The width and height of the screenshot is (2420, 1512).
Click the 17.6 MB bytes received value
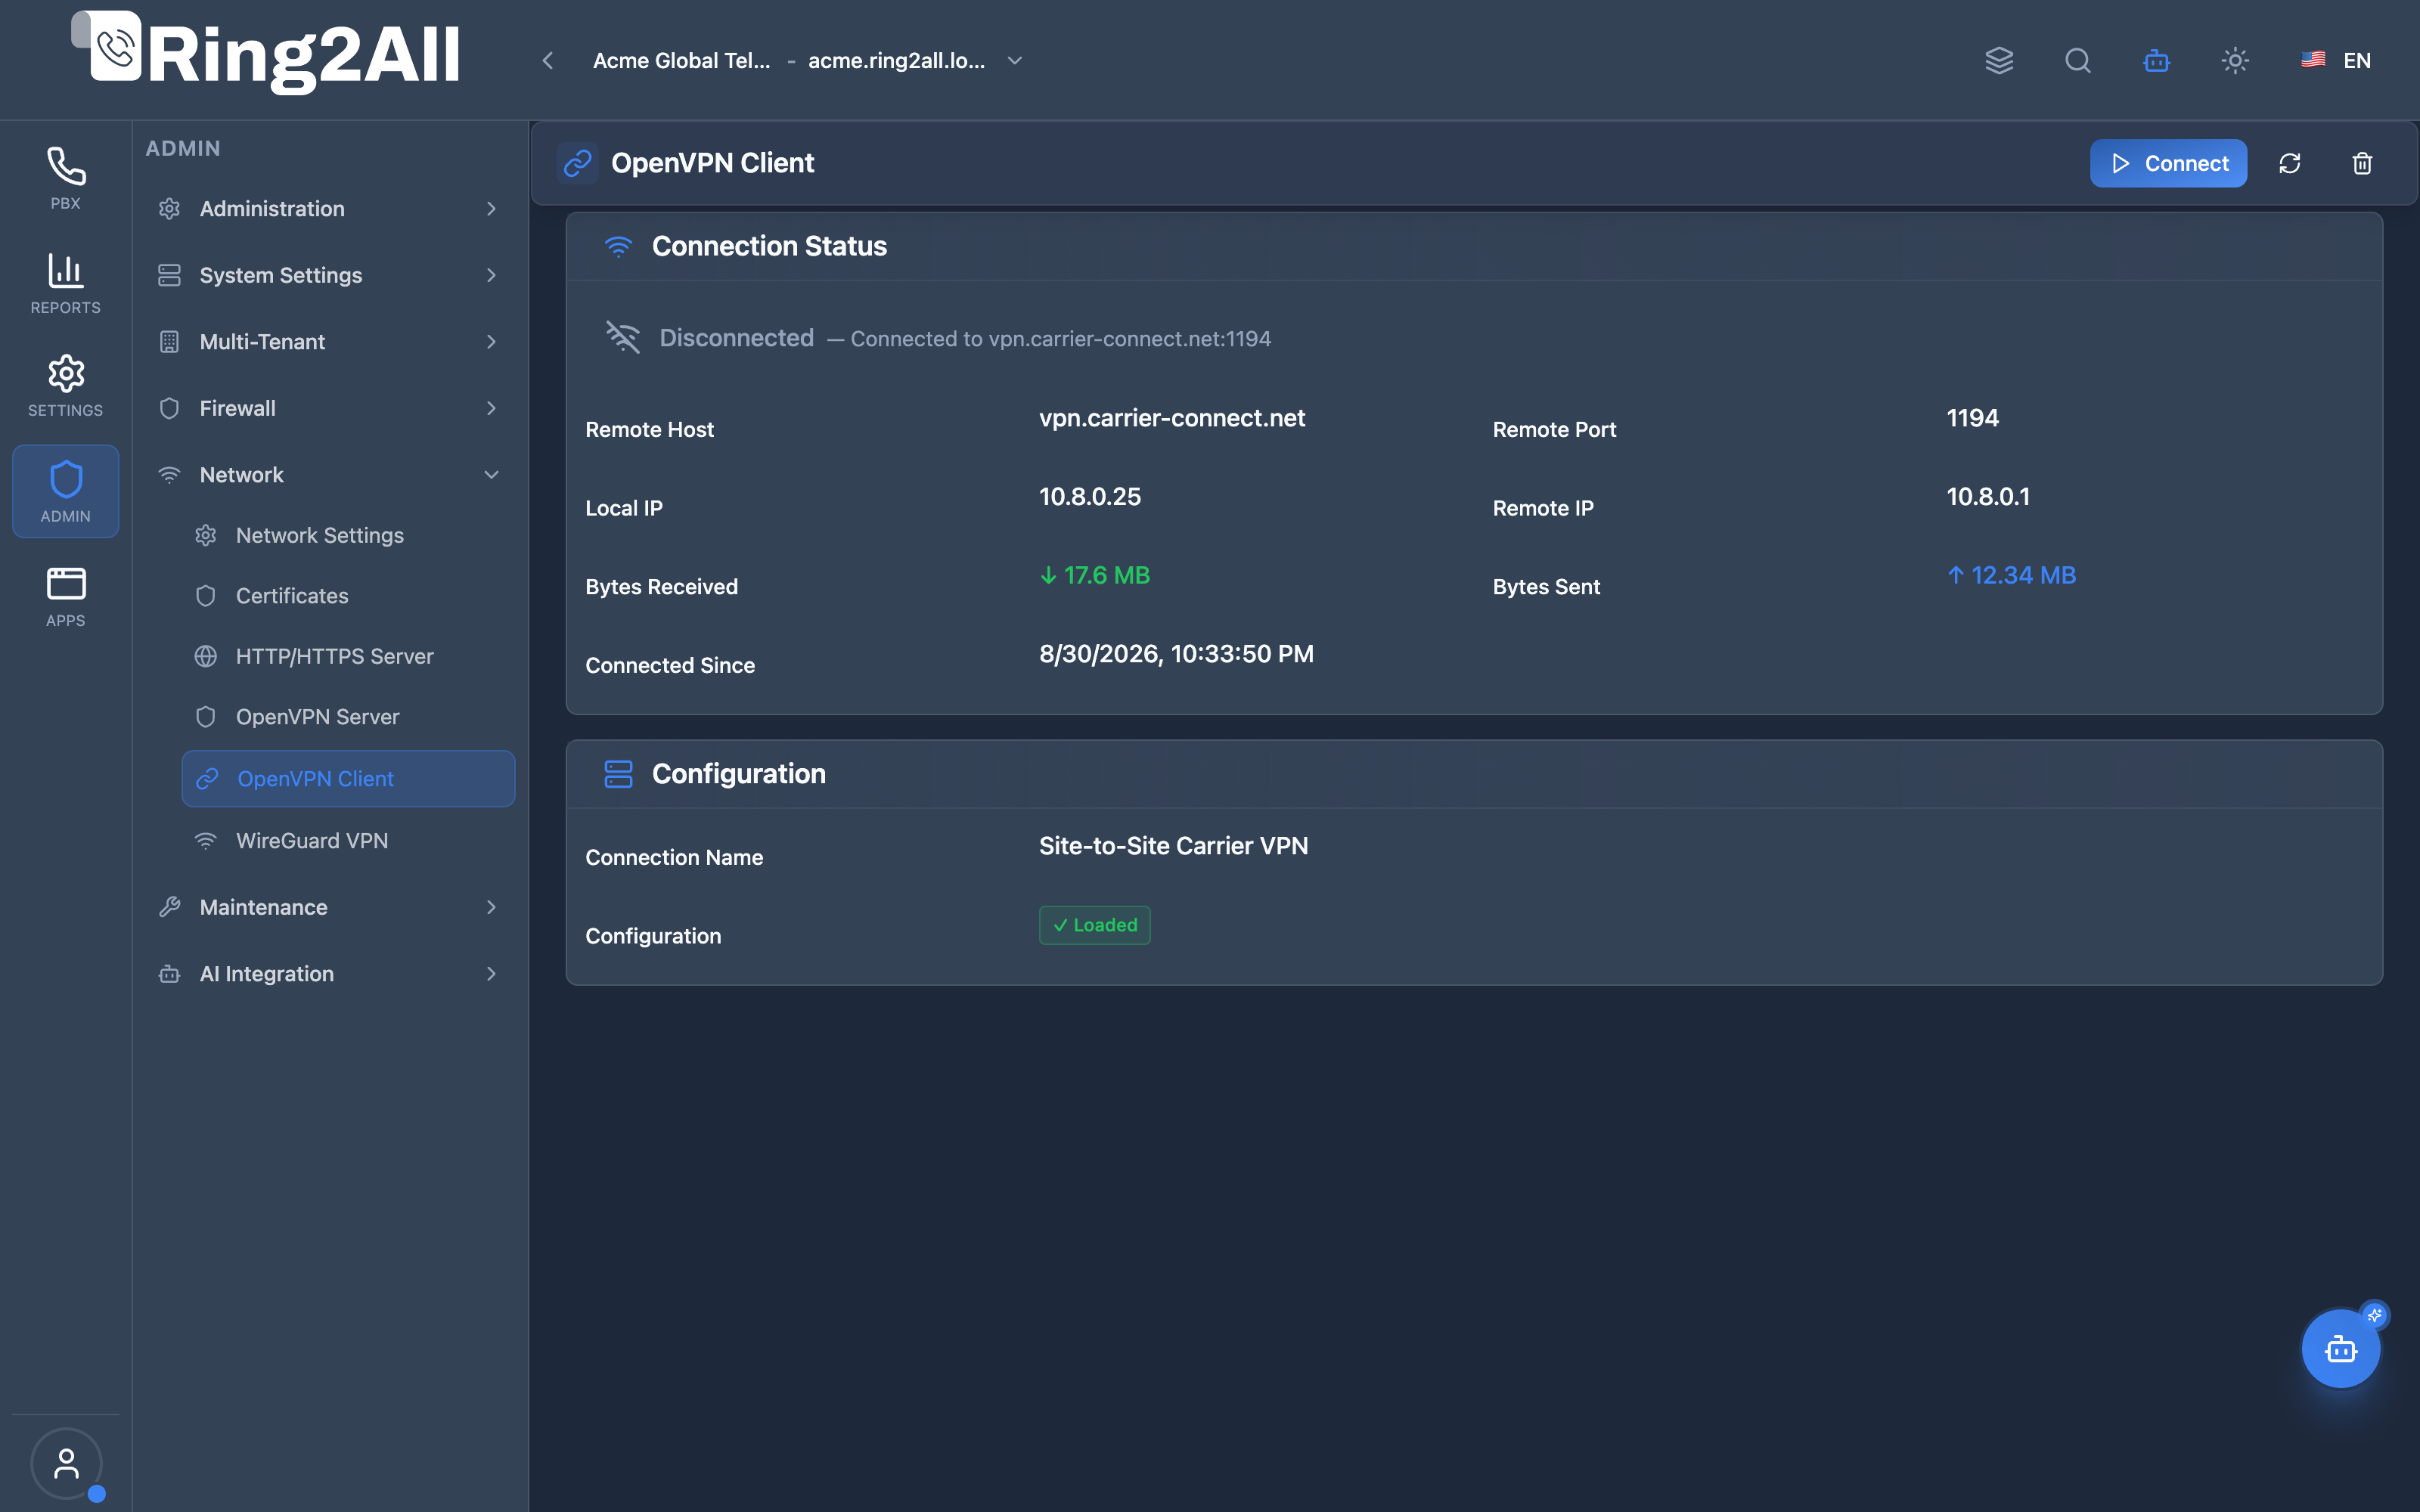click(1095, 575)
